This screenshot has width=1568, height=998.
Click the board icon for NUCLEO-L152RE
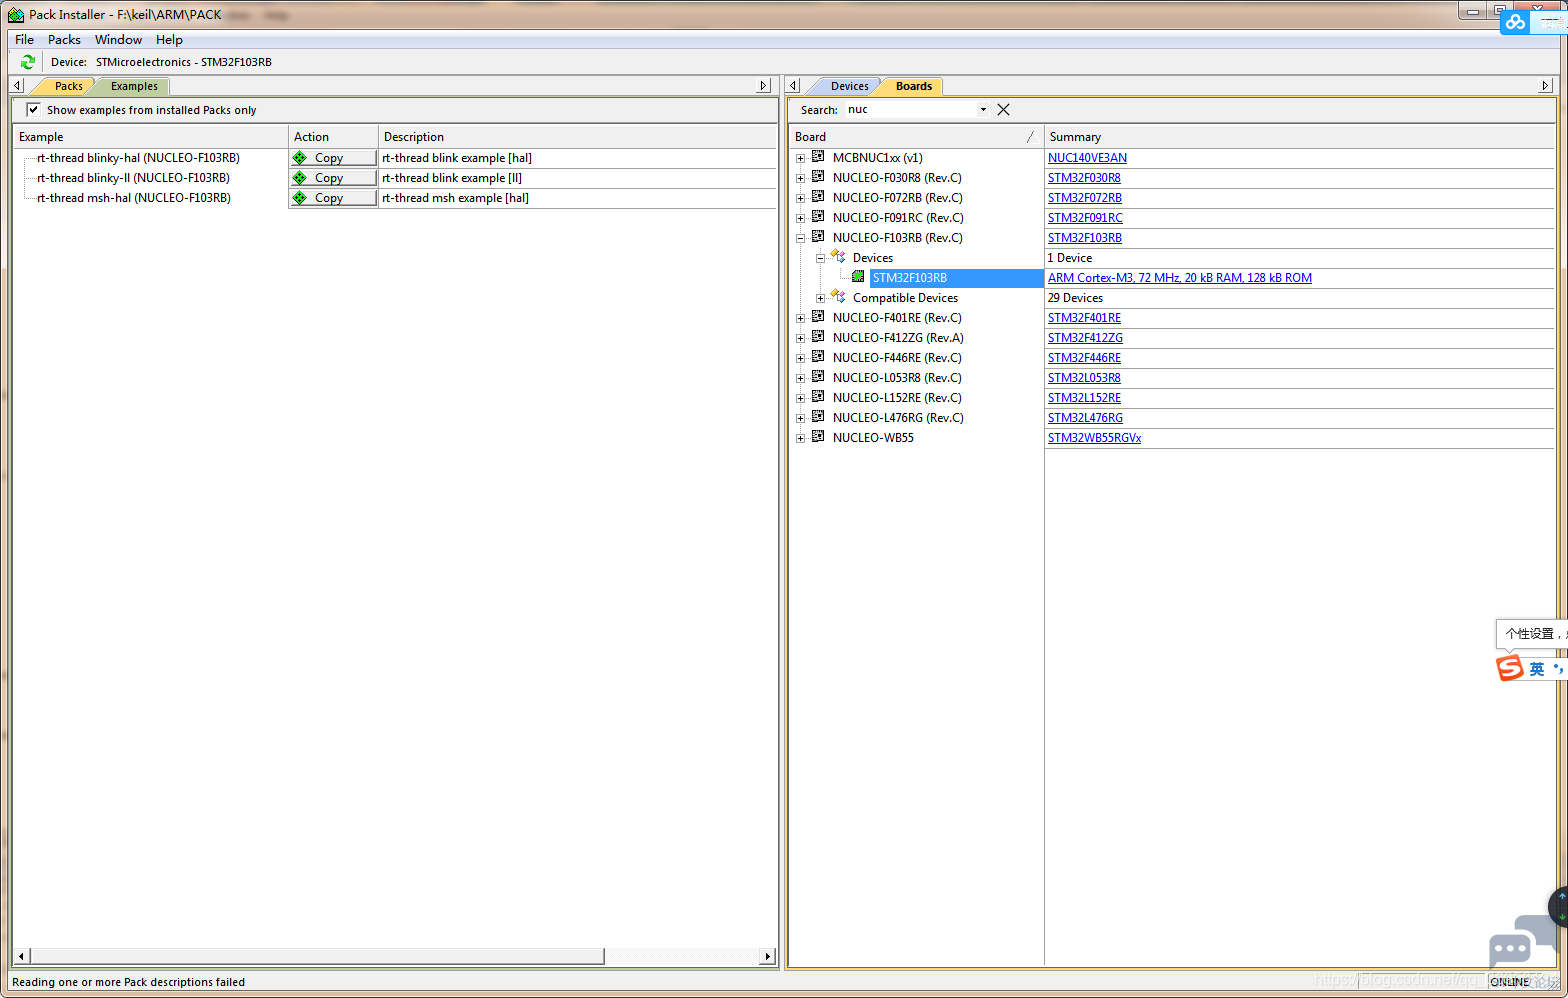pyautogui.click(x=818, y=397)
